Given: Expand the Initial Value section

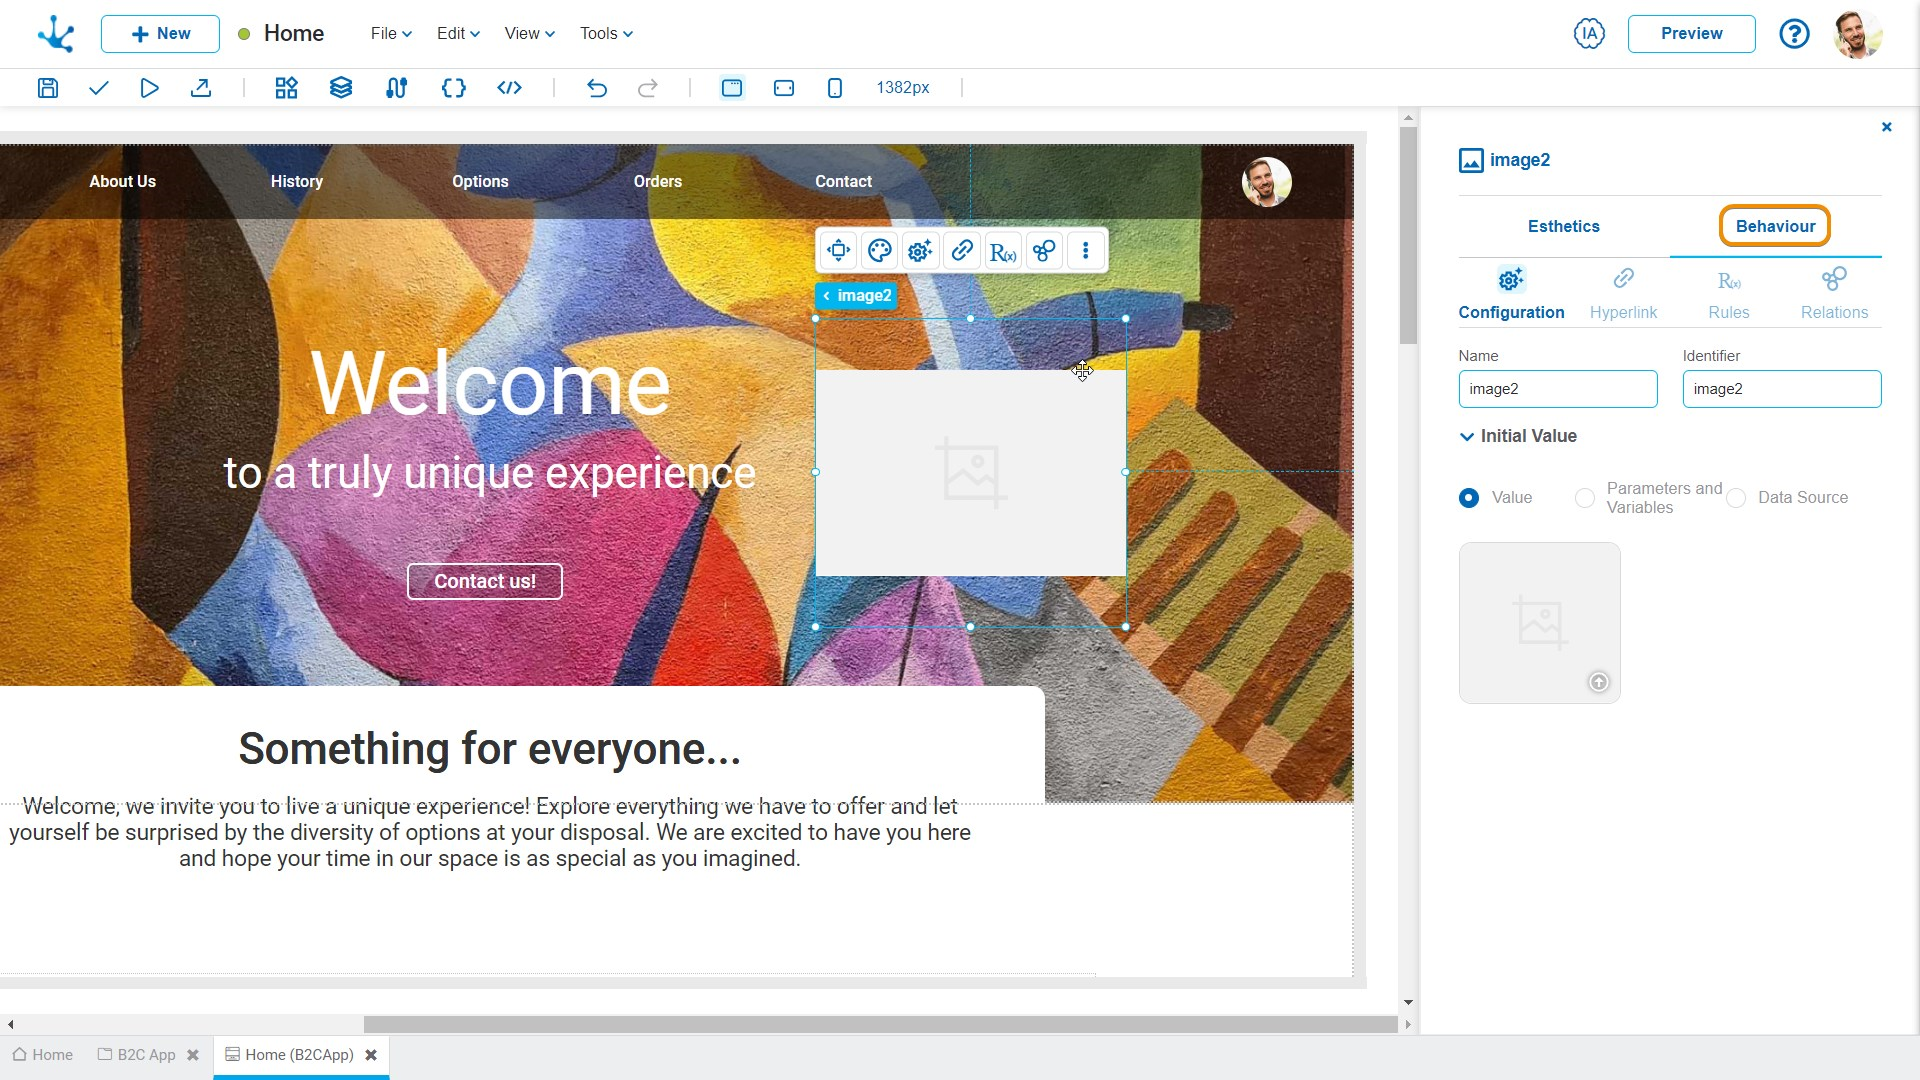Looking at the screenshot, I should [x=1466, y=436].
